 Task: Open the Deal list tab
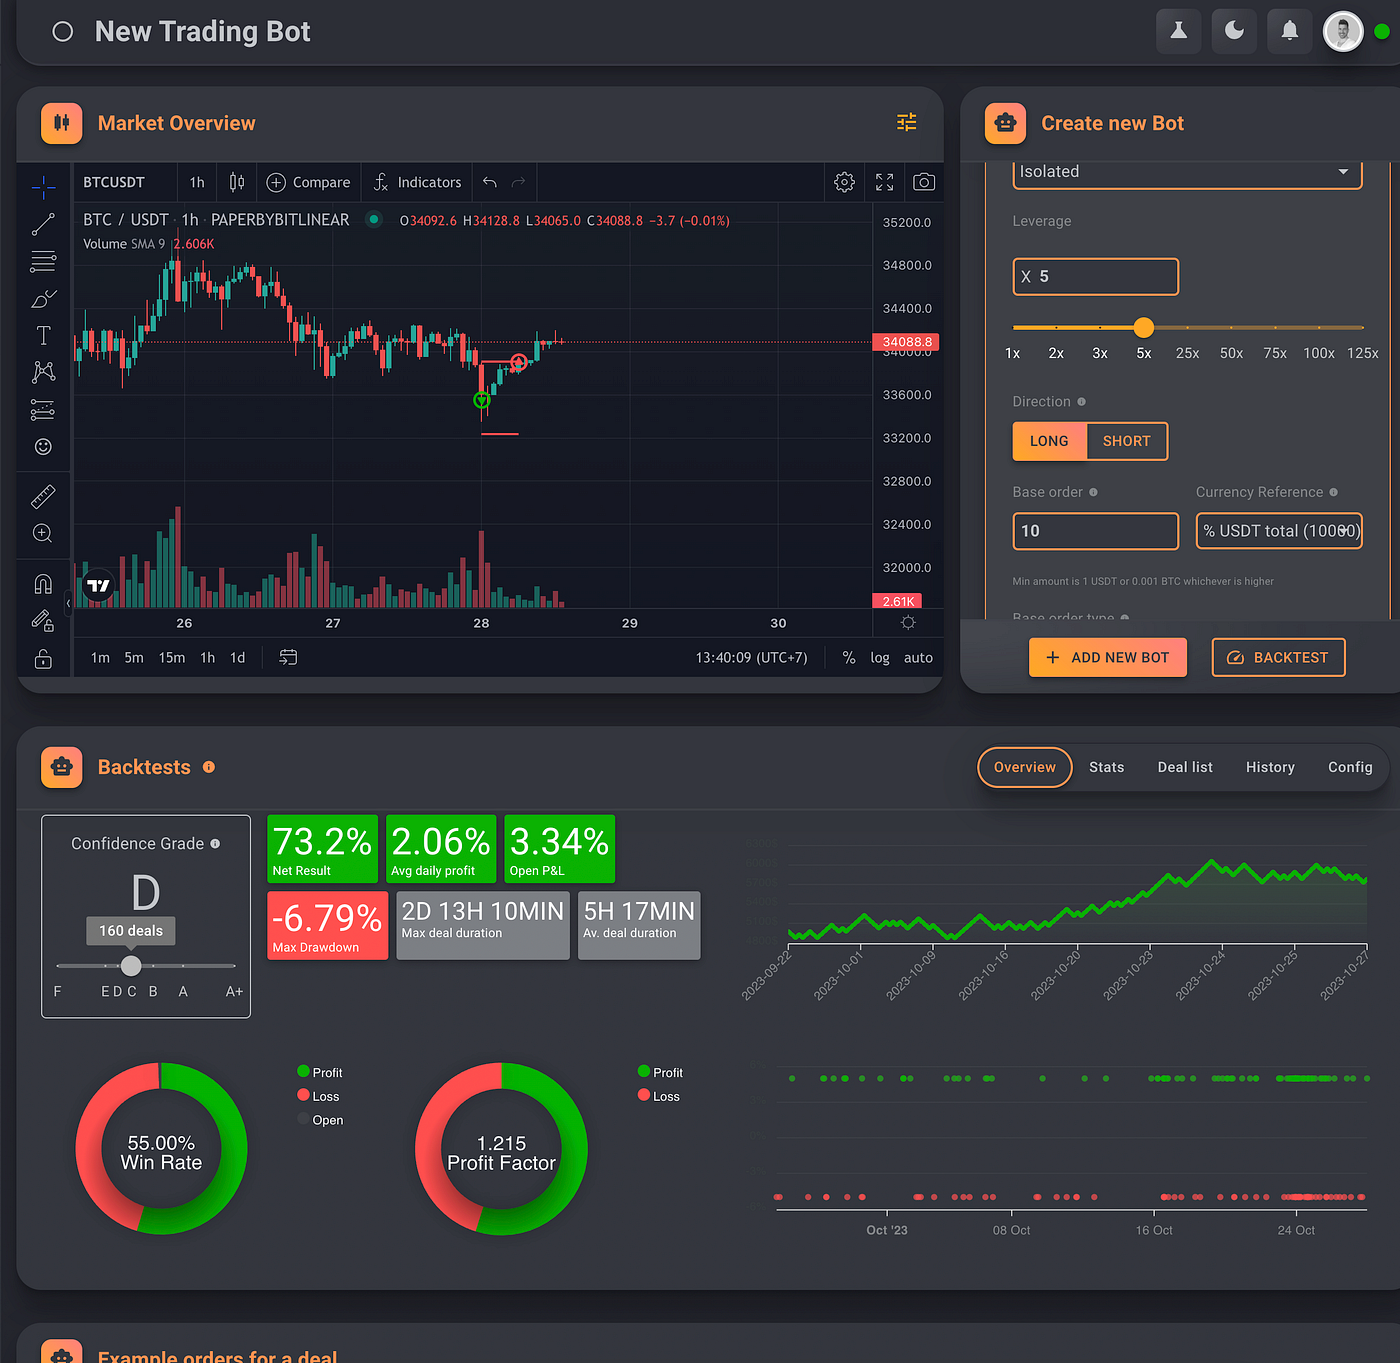(x=1185, y=767)
